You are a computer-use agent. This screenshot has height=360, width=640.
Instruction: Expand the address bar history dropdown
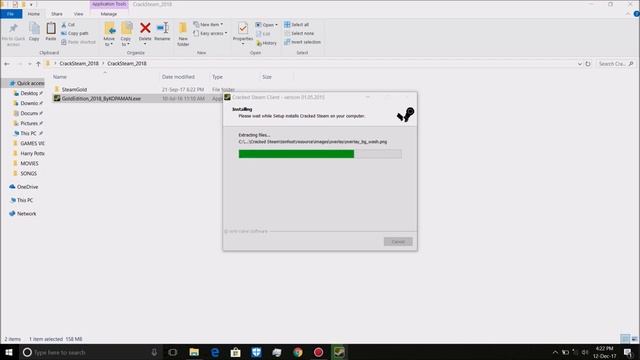click(580, 64)
